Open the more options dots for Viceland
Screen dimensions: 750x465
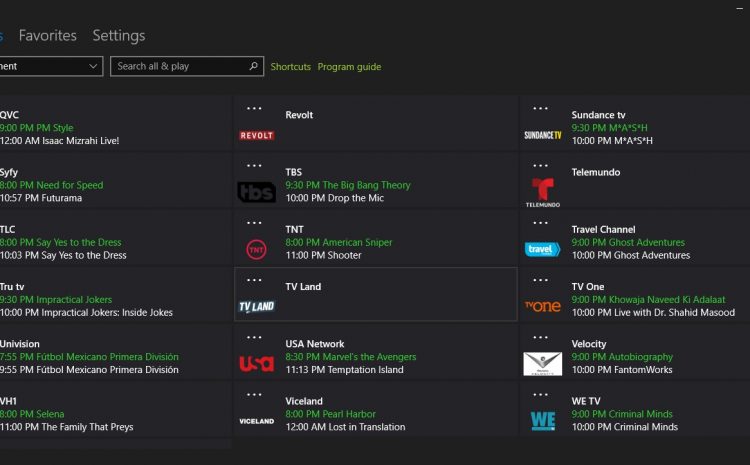point(254,395)
